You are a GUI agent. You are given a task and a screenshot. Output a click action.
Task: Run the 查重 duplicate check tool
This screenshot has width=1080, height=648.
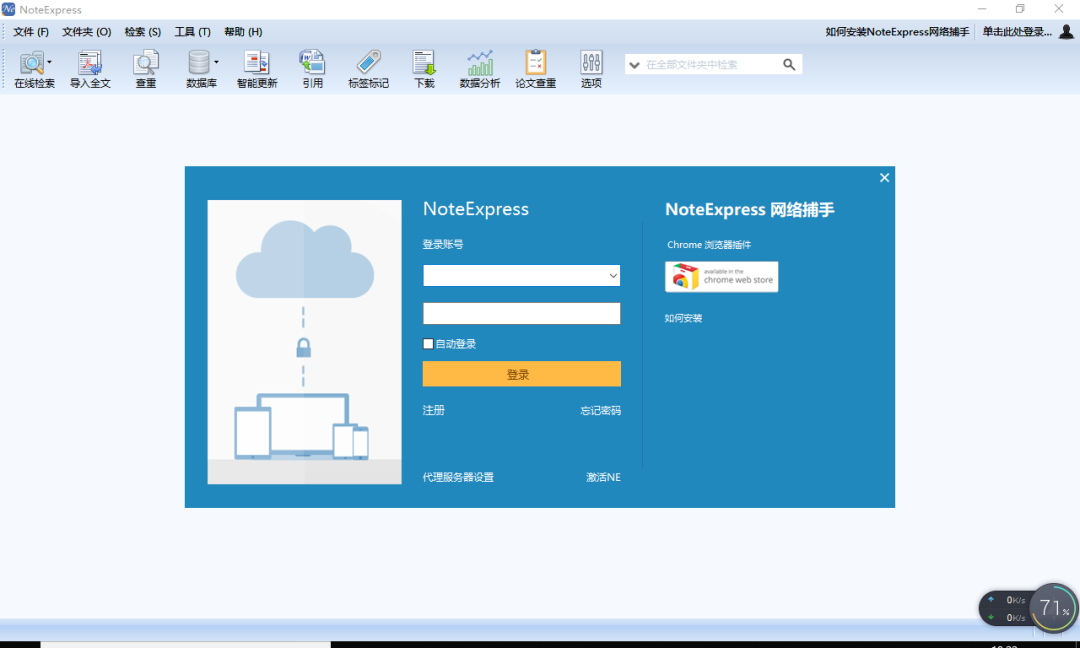pyautogui.click(x=145, y=69)
